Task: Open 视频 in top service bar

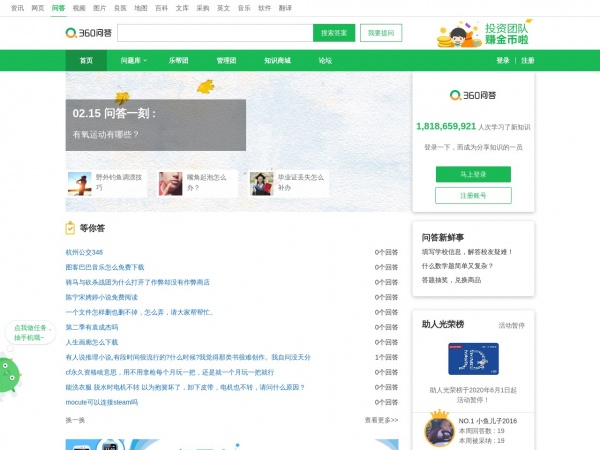Action: tap(79, 8)
